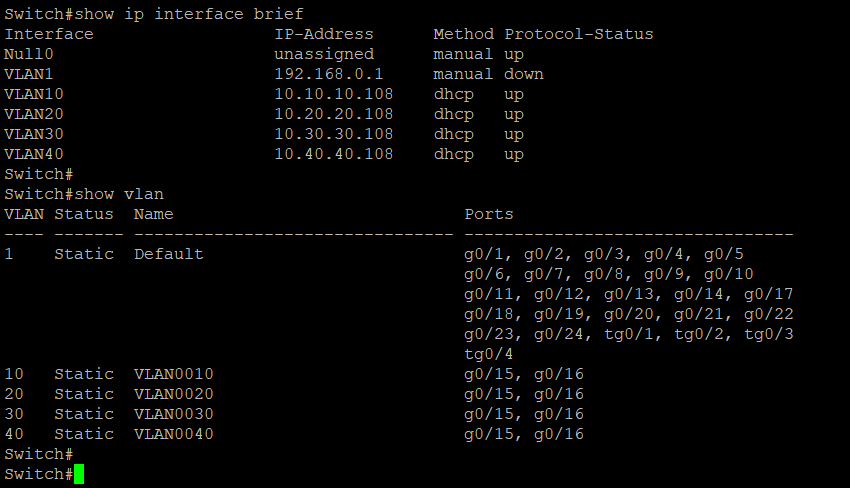Click the IP-Address column header
This screenshot has width=850, height=488.
(324, 34)
